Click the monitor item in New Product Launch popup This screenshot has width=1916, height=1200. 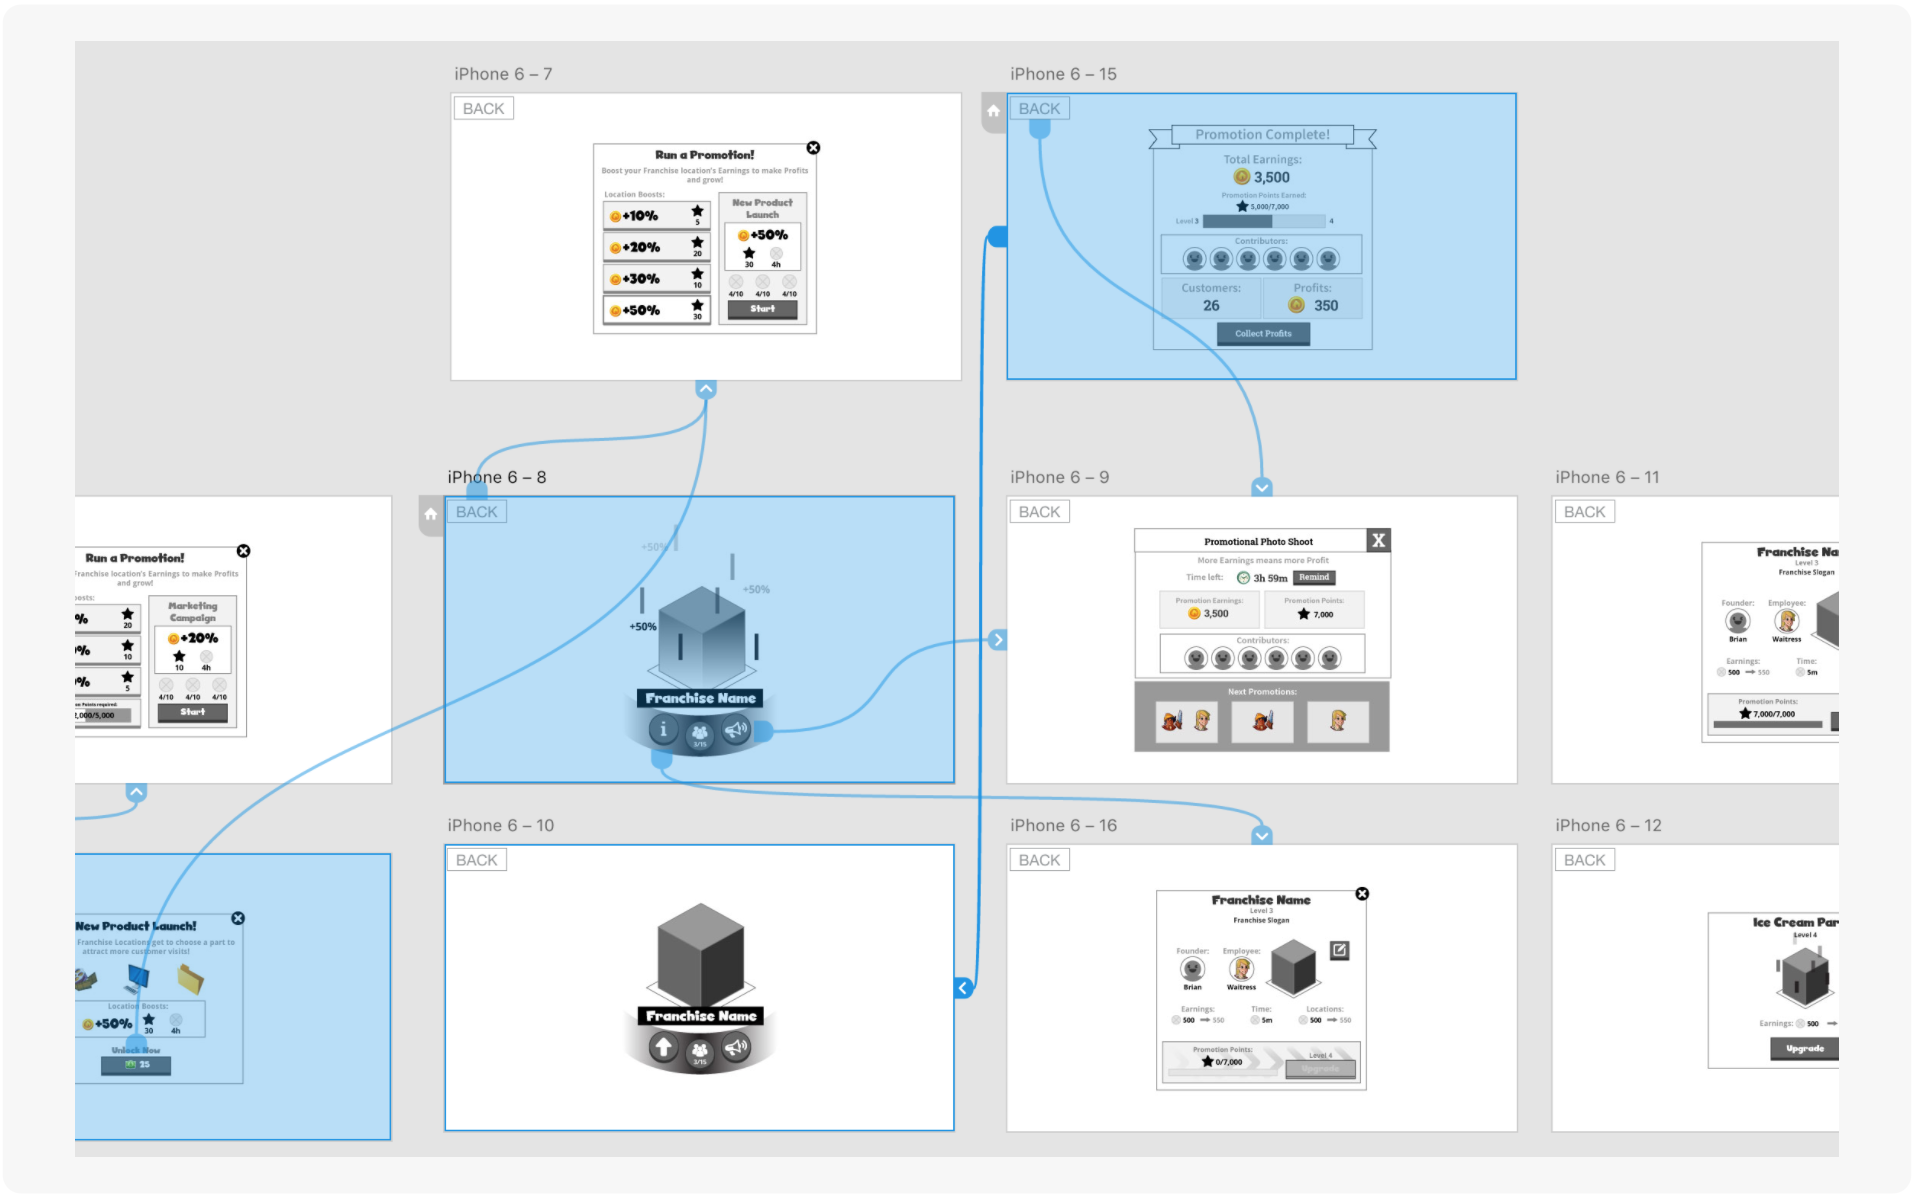click(x=138, y=978)
